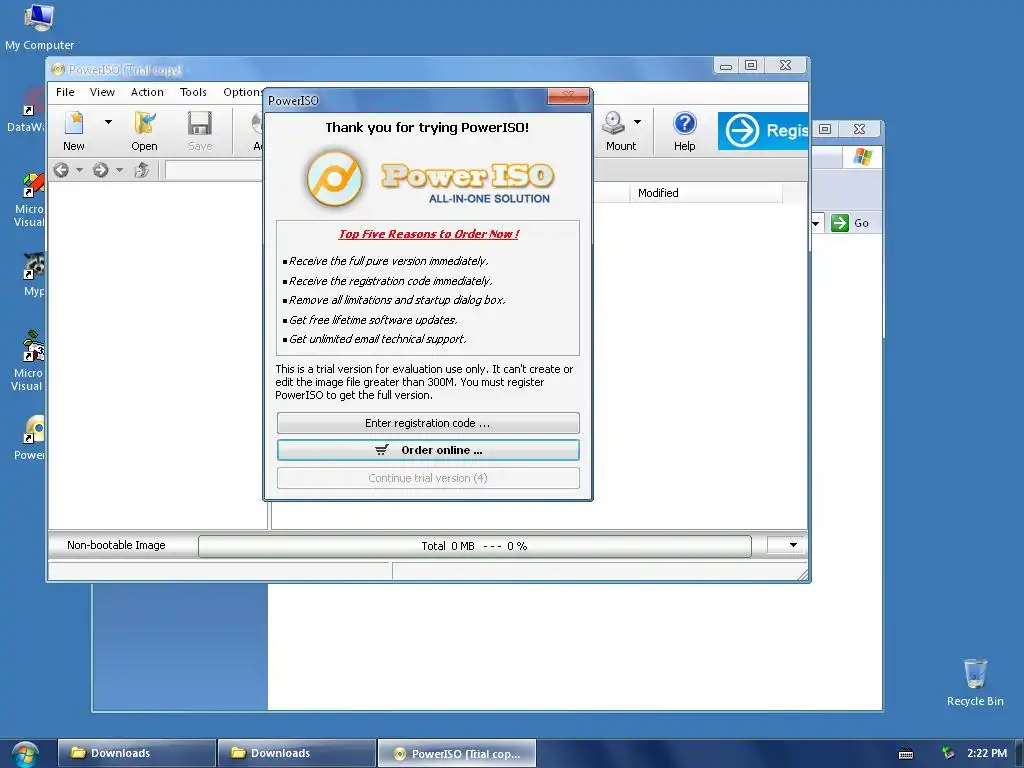Click the Non-bootable Image status label
1024x768 pixels.
(x=116, y=545)
